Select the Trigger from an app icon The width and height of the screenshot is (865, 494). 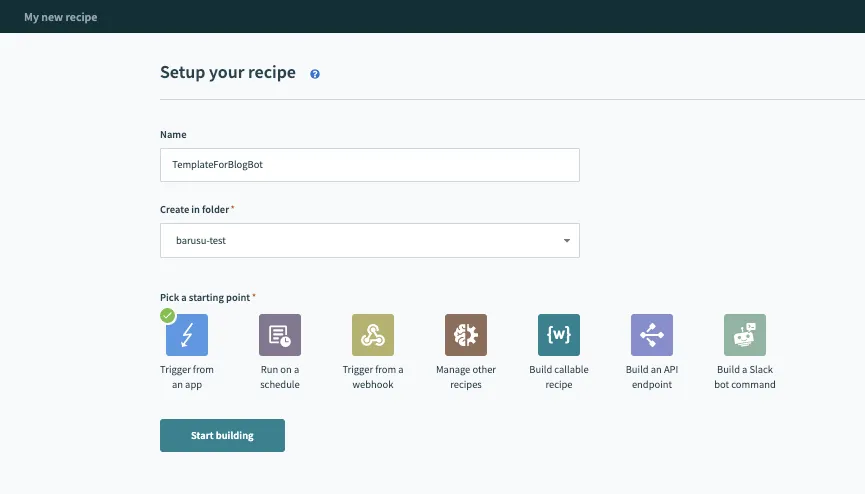point(187,335)
